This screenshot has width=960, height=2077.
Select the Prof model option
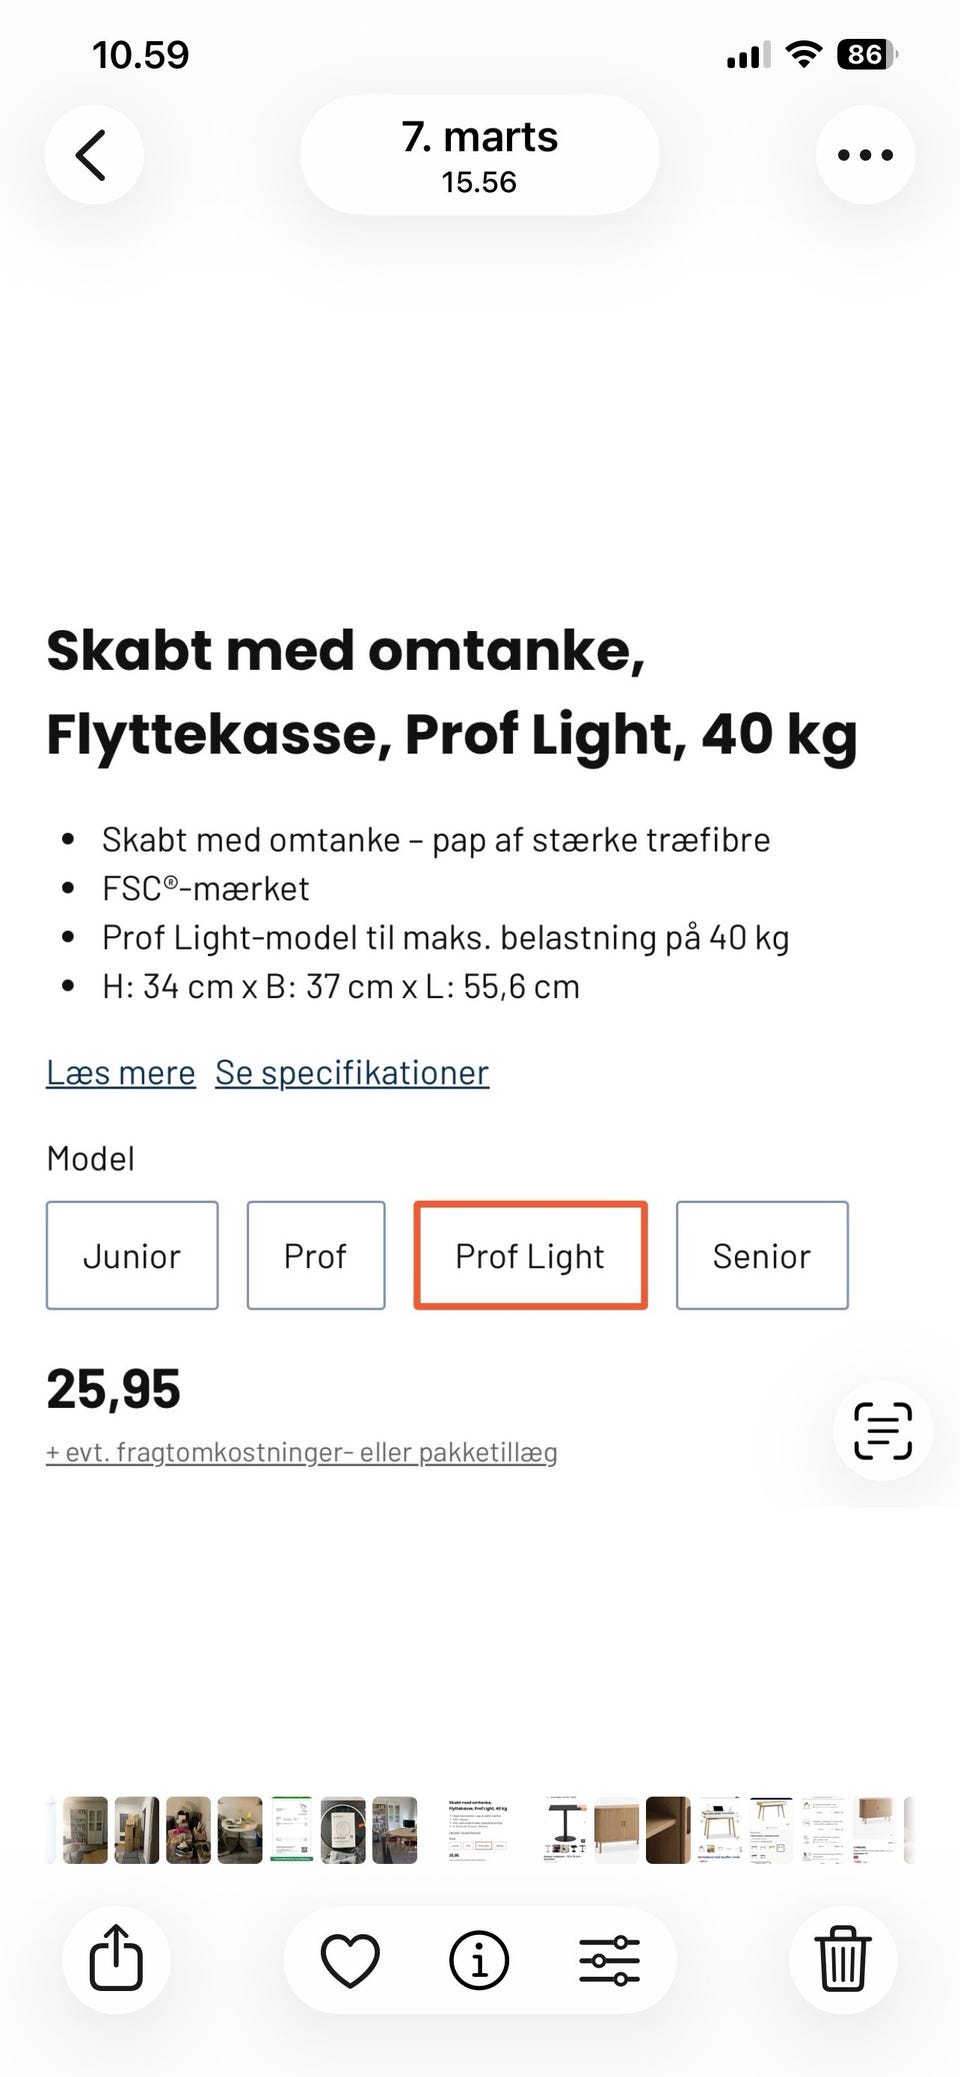pos(316,1256)
